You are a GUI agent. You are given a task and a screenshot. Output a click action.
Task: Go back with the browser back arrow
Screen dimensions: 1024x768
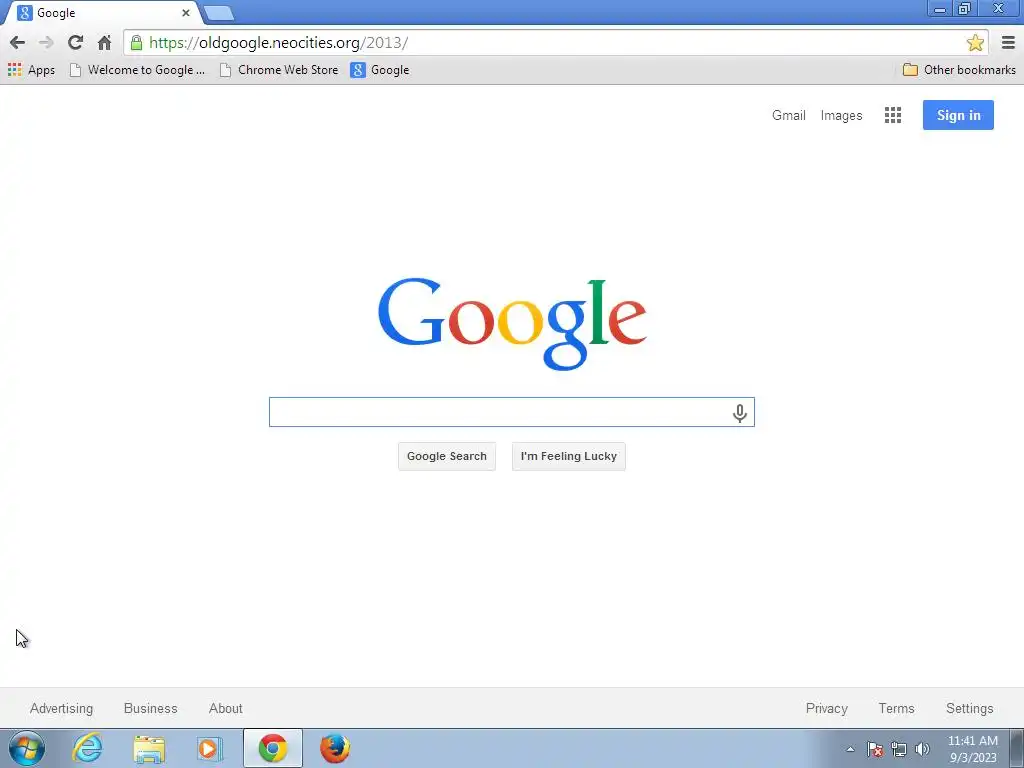tap(18, 43)
